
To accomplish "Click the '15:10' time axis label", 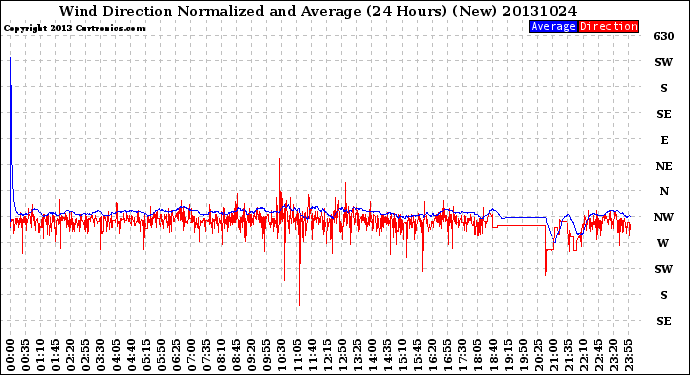I will pyautogui.click(x=402, y=355).
